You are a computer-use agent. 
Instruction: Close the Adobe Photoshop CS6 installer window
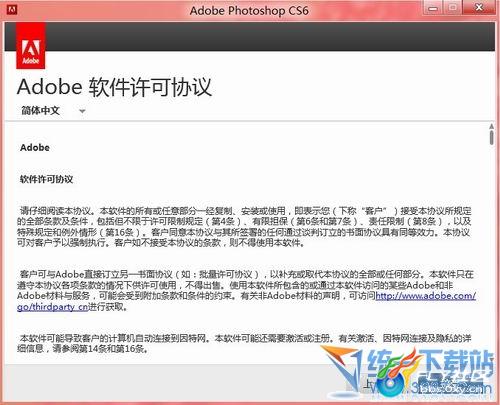479,8
